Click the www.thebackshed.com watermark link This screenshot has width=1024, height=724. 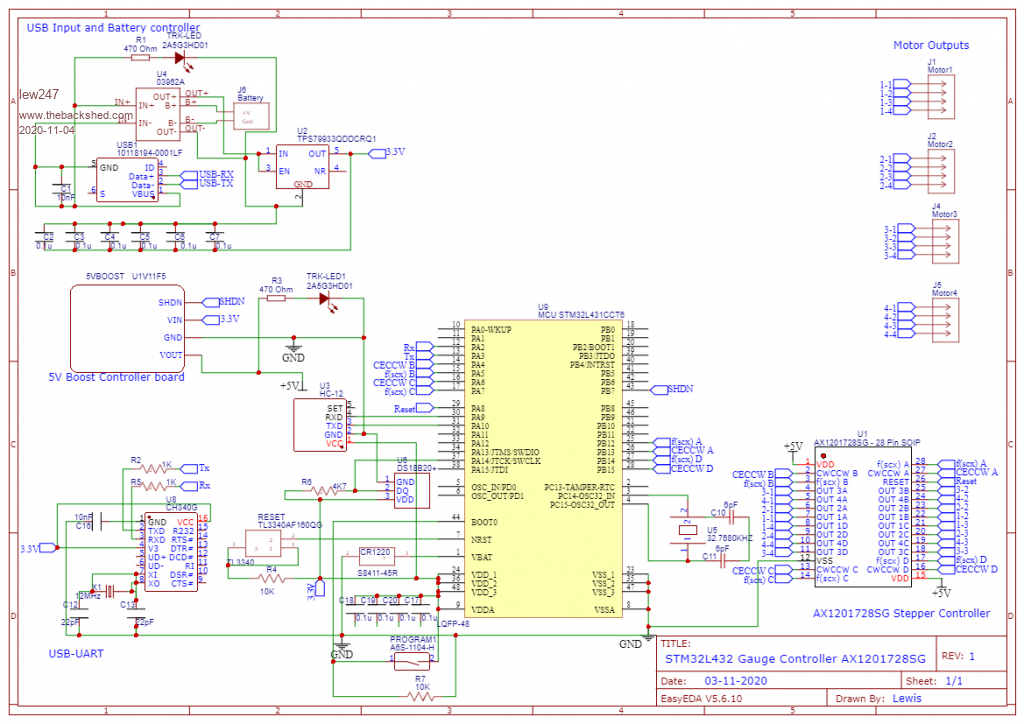(x=75, y=115)
